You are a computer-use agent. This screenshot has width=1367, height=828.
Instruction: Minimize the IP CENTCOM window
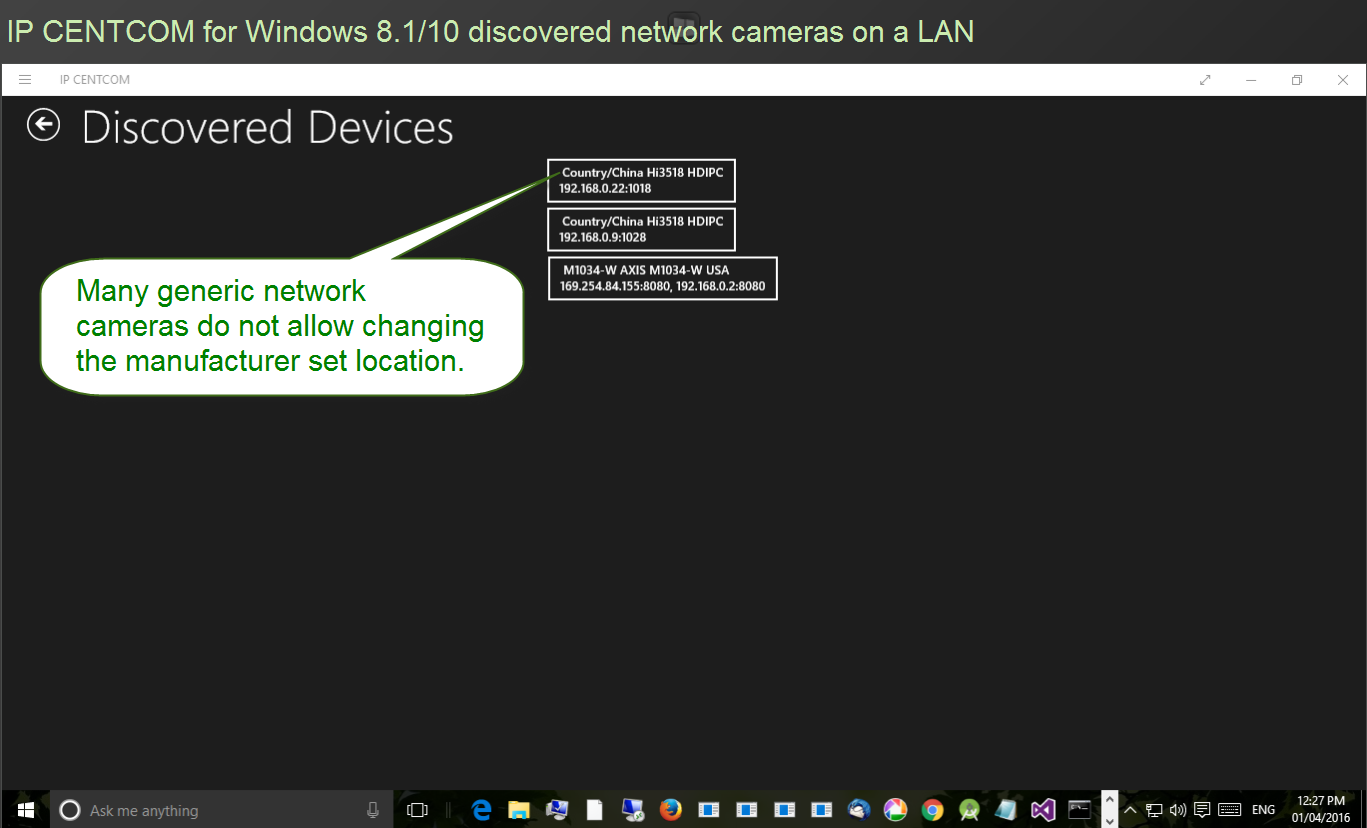pos(1251,80)
